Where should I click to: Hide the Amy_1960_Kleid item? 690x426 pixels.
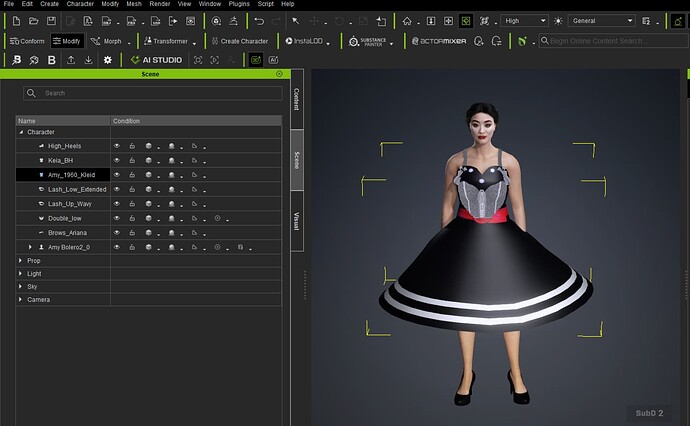117,175
